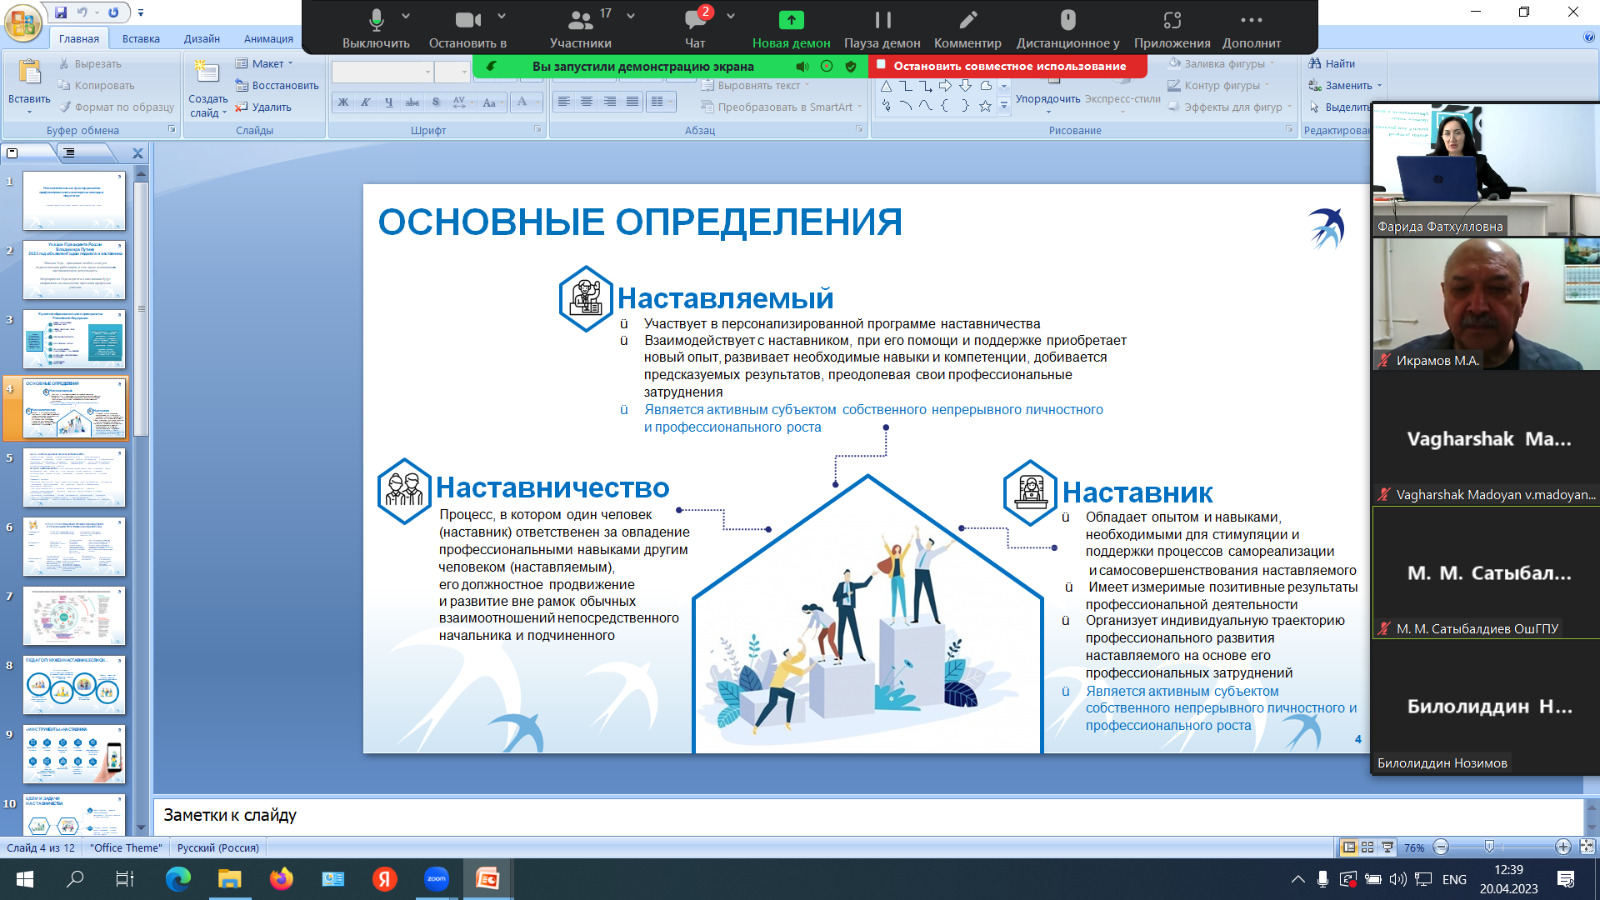The height and width of the screenshot is (900, 1600).
Task: Open the Animation ribbon tab
Action: 268,39
